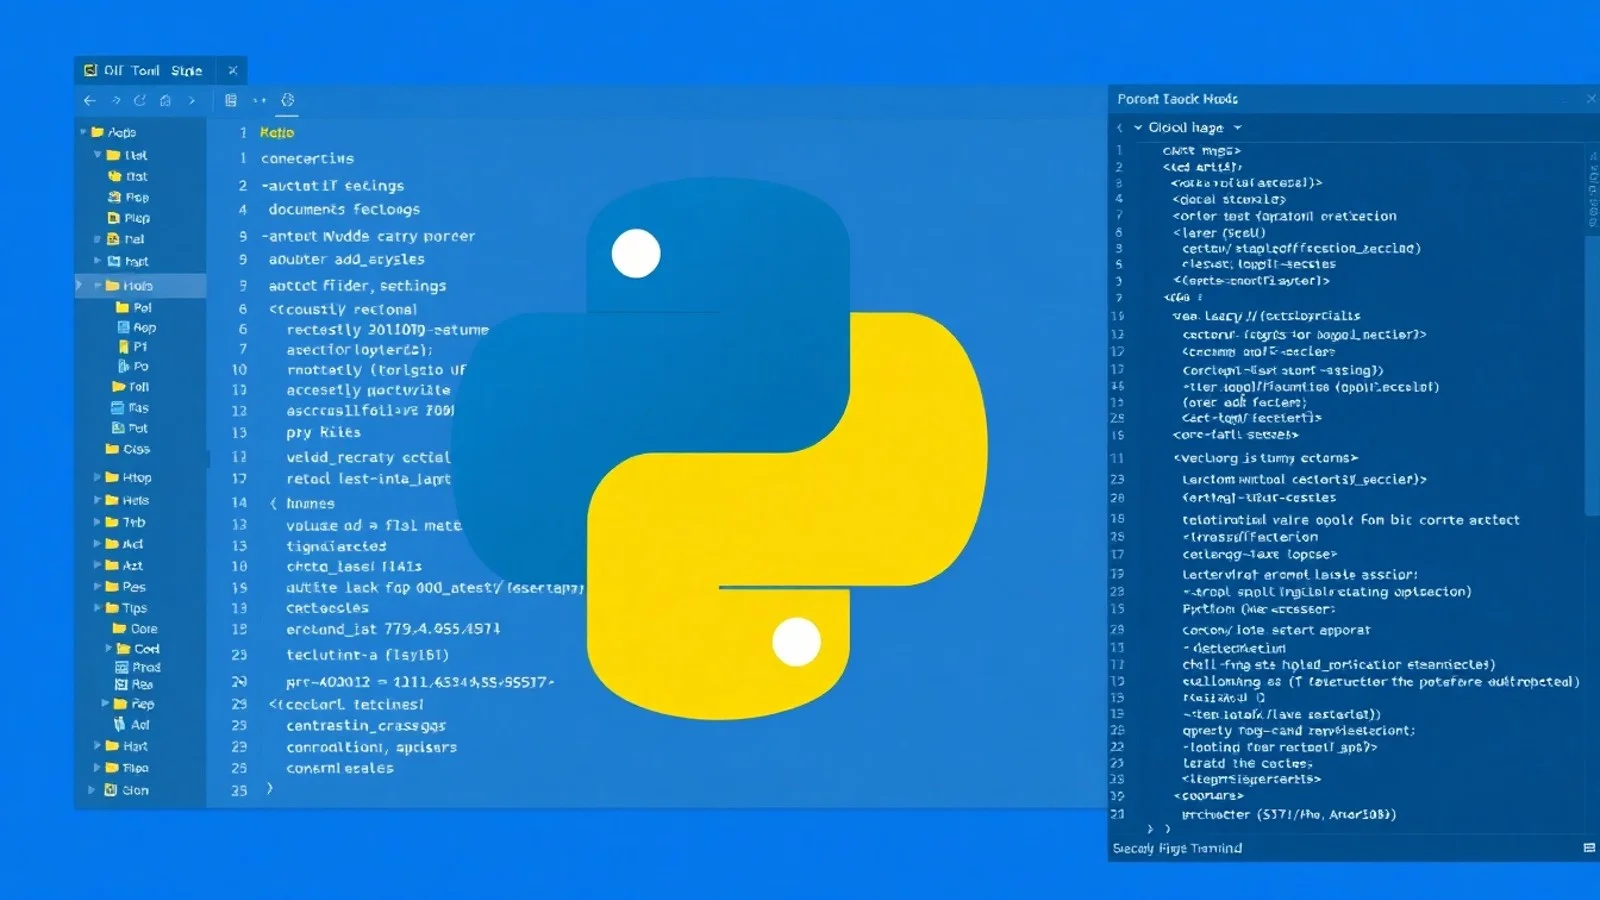Click the 'Porent Taock Nods' panel title
This screenshot has width=1600, height=900.
point(1177,99)
